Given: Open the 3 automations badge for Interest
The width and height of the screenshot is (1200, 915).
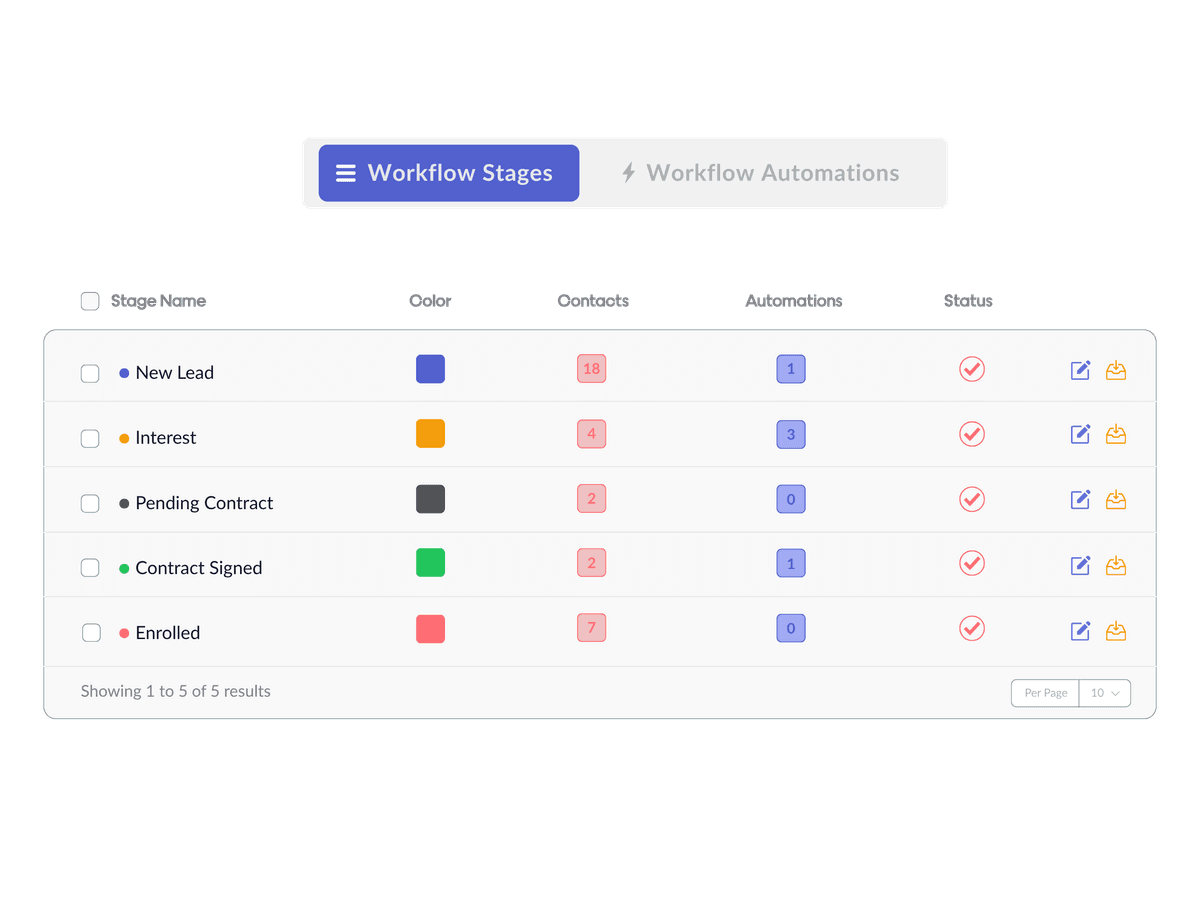Looking at the screenshot, I should (x=790, y=434).
